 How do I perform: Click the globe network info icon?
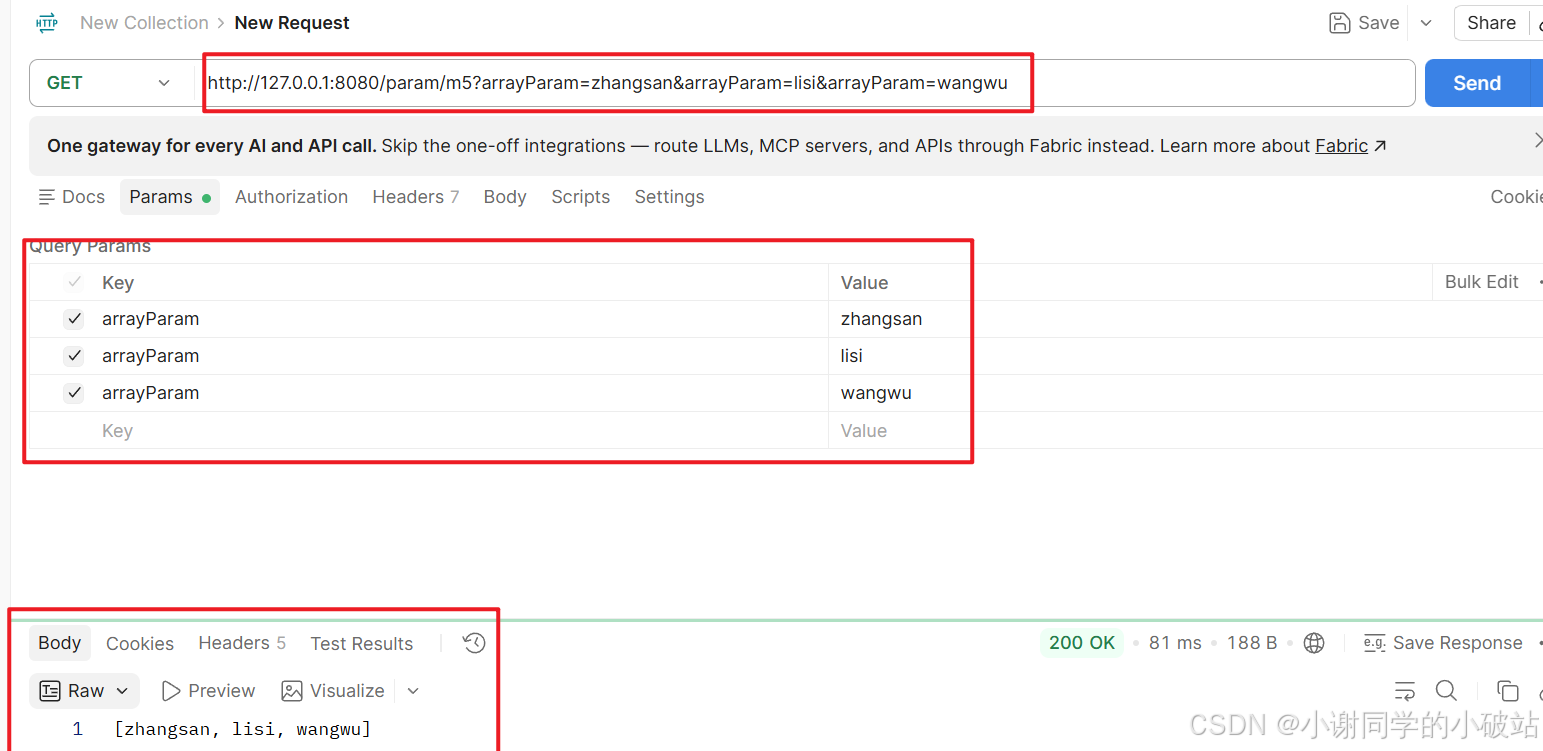pyautogui.click(x=1314, y=643)
